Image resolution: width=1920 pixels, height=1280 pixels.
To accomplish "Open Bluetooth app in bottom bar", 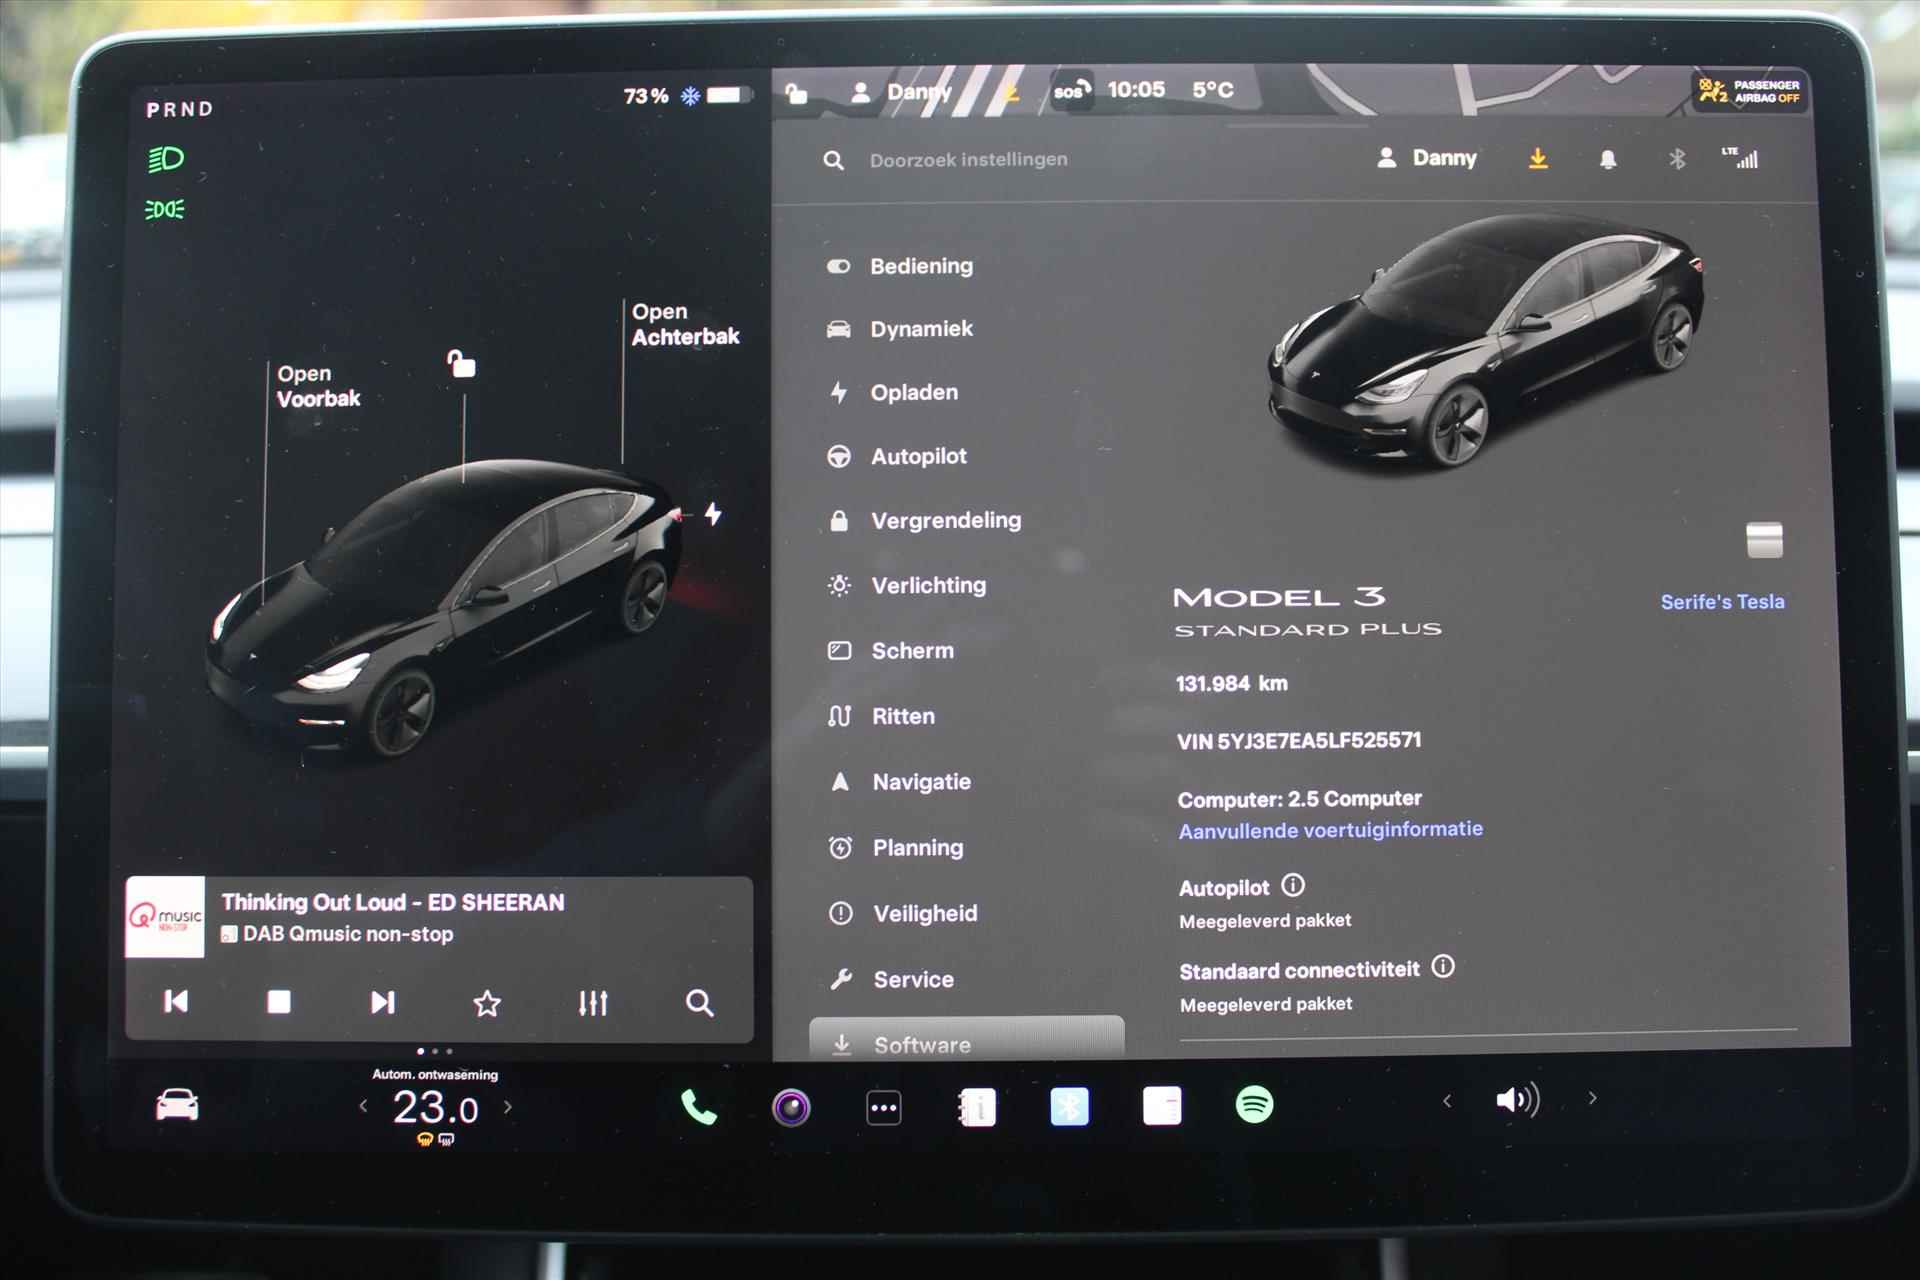I will [1069, 1106].
